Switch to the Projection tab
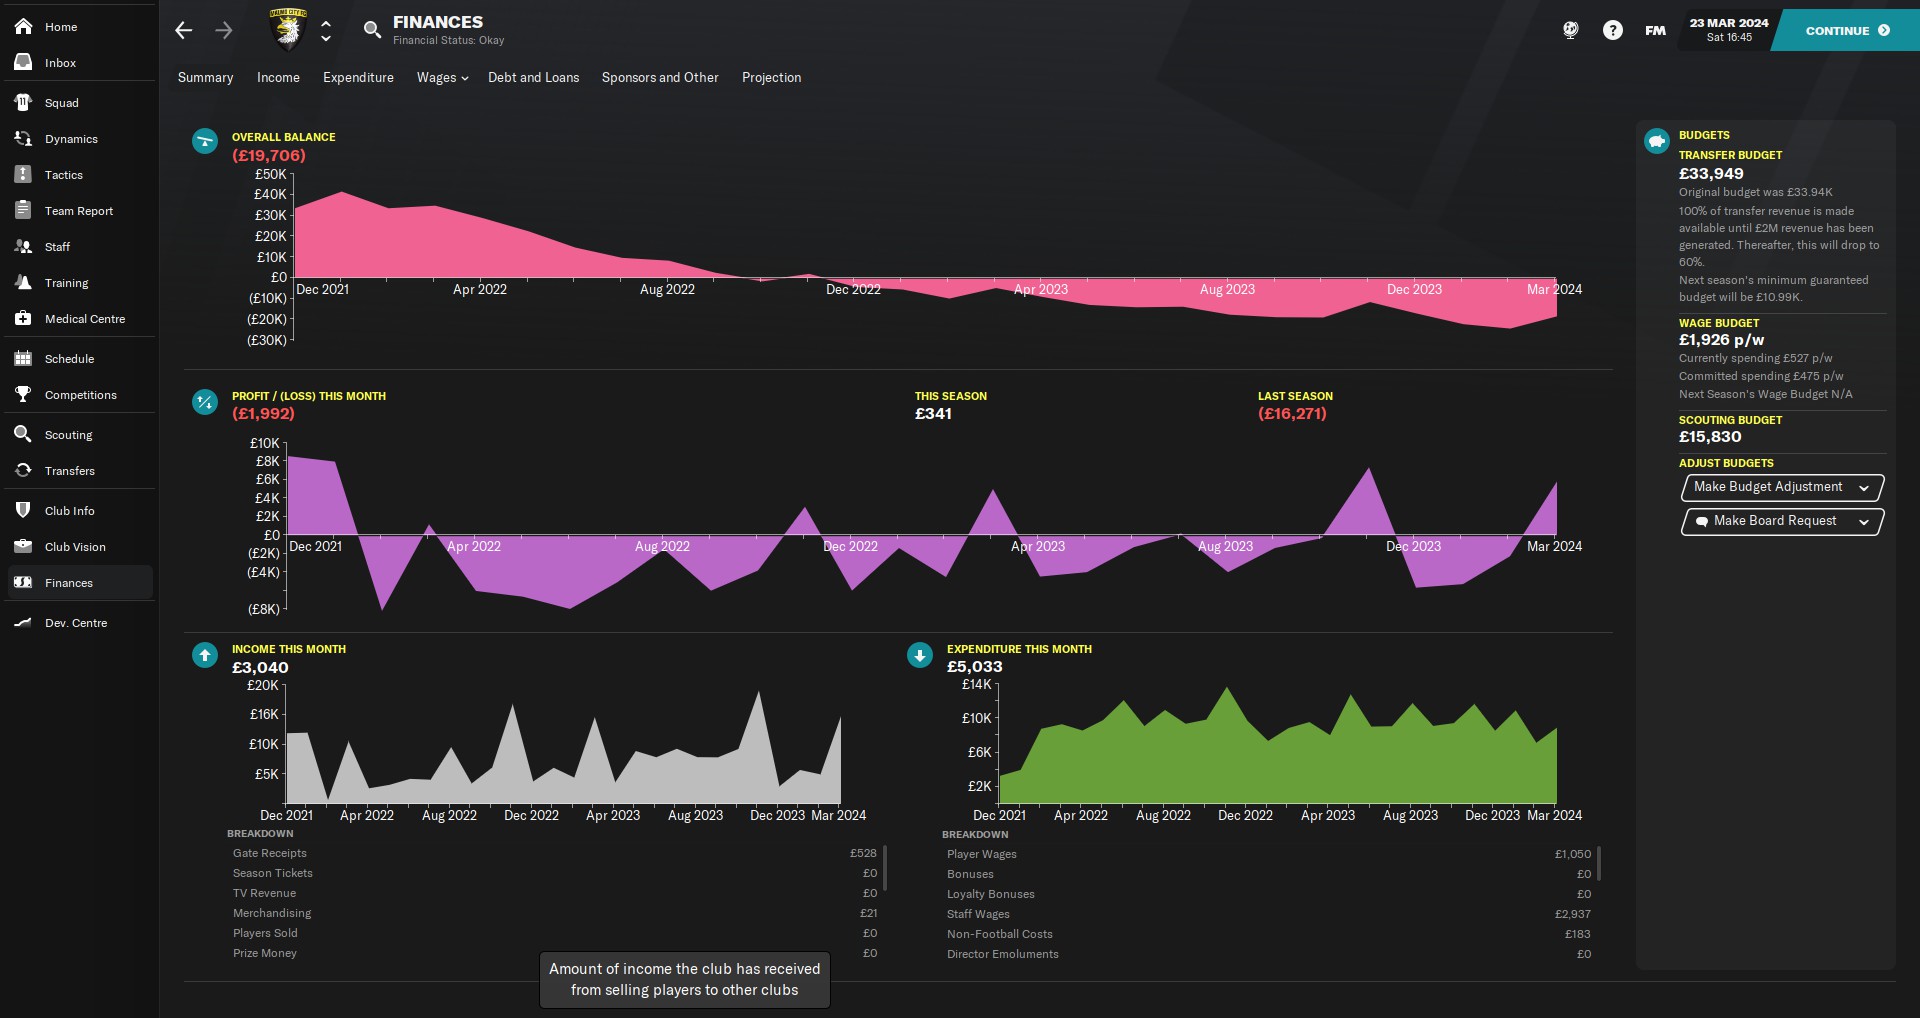 pyautogui.click(x=771, y=78)
